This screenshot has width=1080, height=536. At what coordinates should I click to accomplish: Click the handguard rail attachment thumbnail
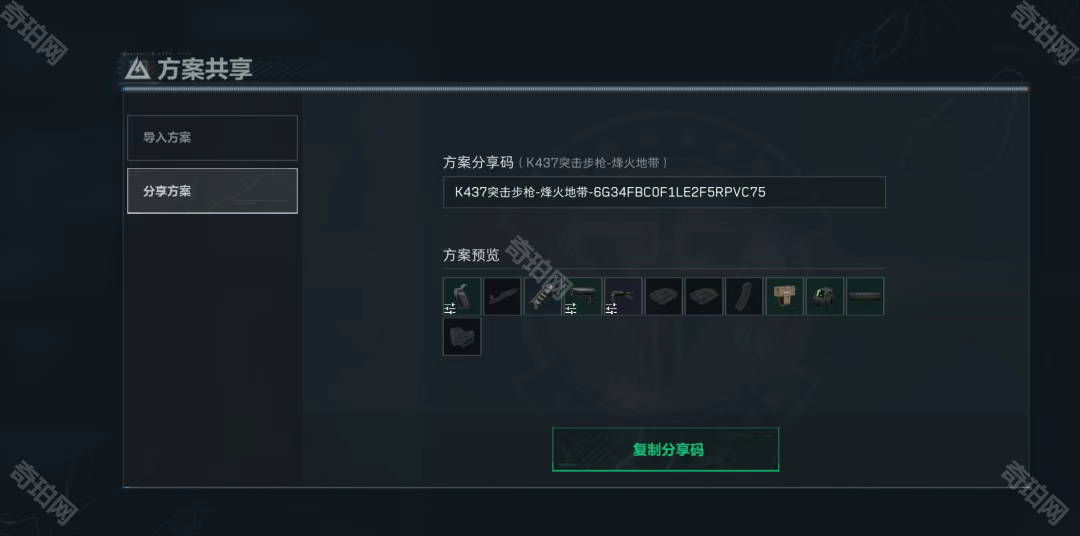click(x=502, y=296)
